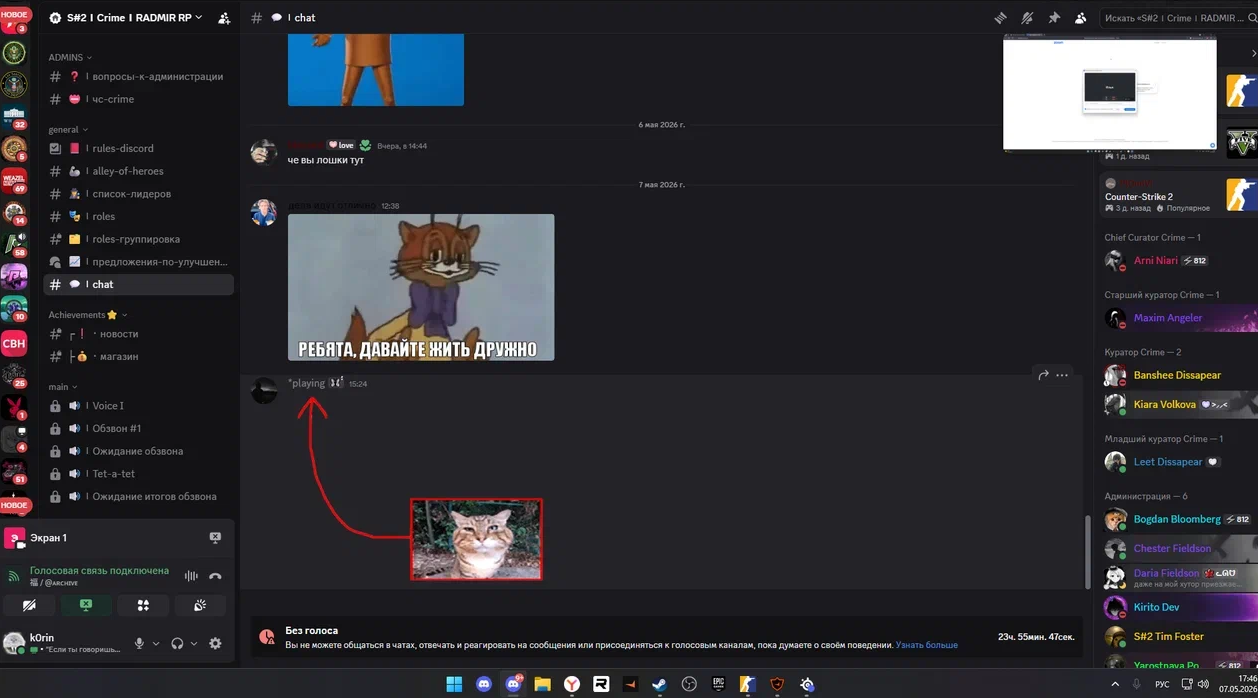Mute the microphone in the user panel

point(140,643)
